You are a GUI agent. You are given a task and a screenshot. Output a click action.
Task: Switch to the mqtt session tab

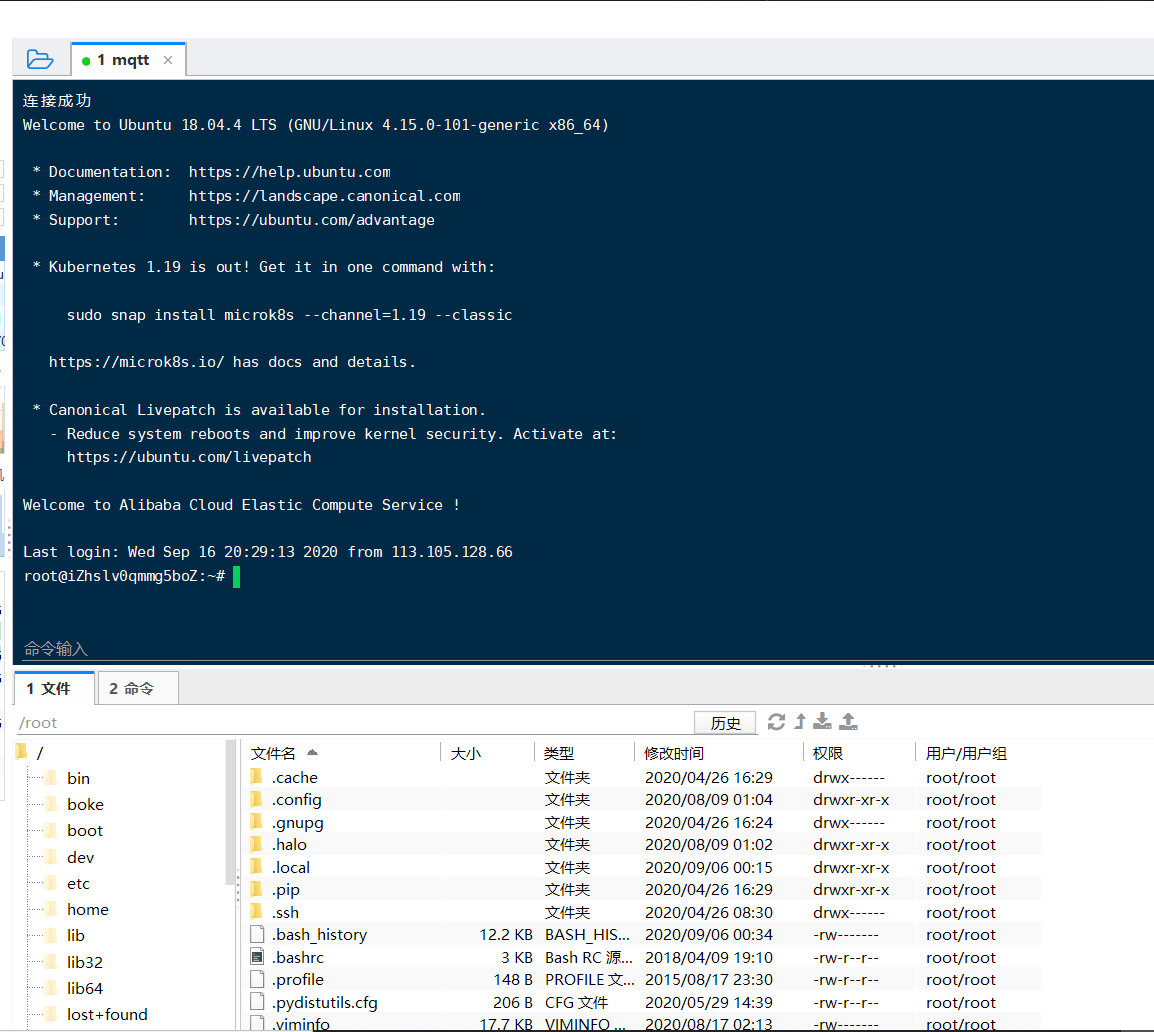click(x=121, y=60)
